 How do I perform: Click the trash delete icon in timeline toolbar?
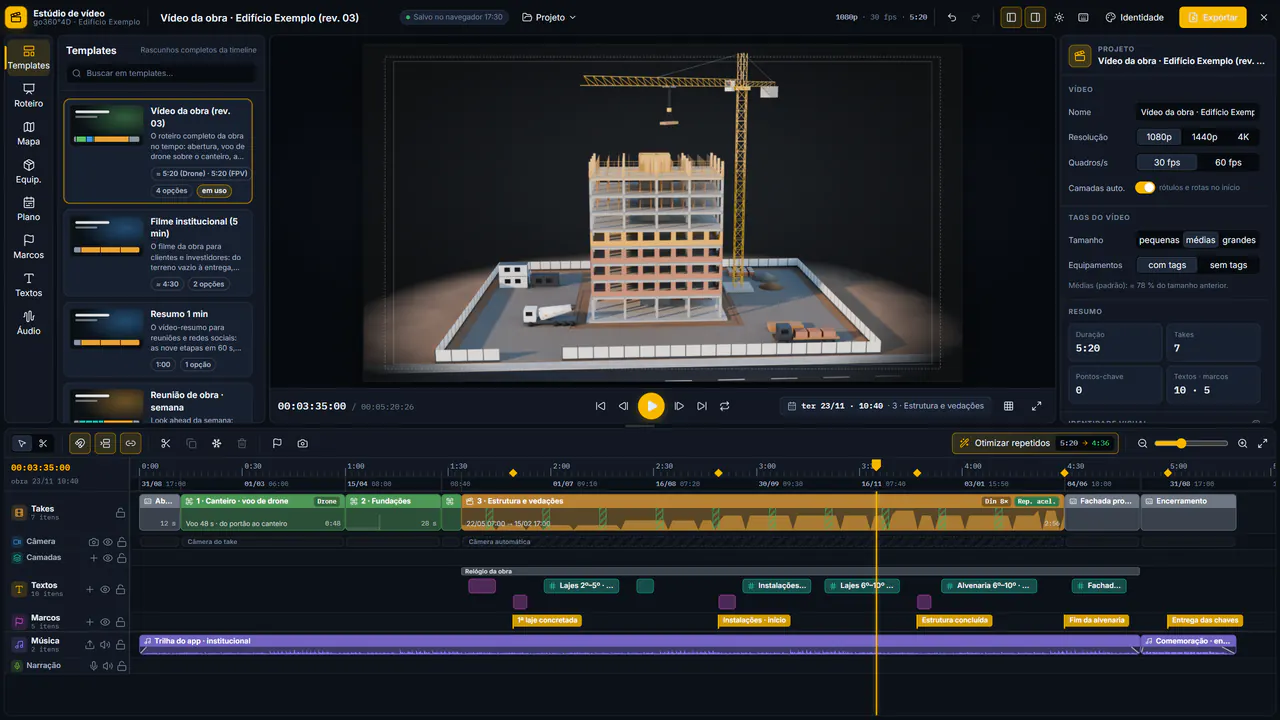(242, 443)
